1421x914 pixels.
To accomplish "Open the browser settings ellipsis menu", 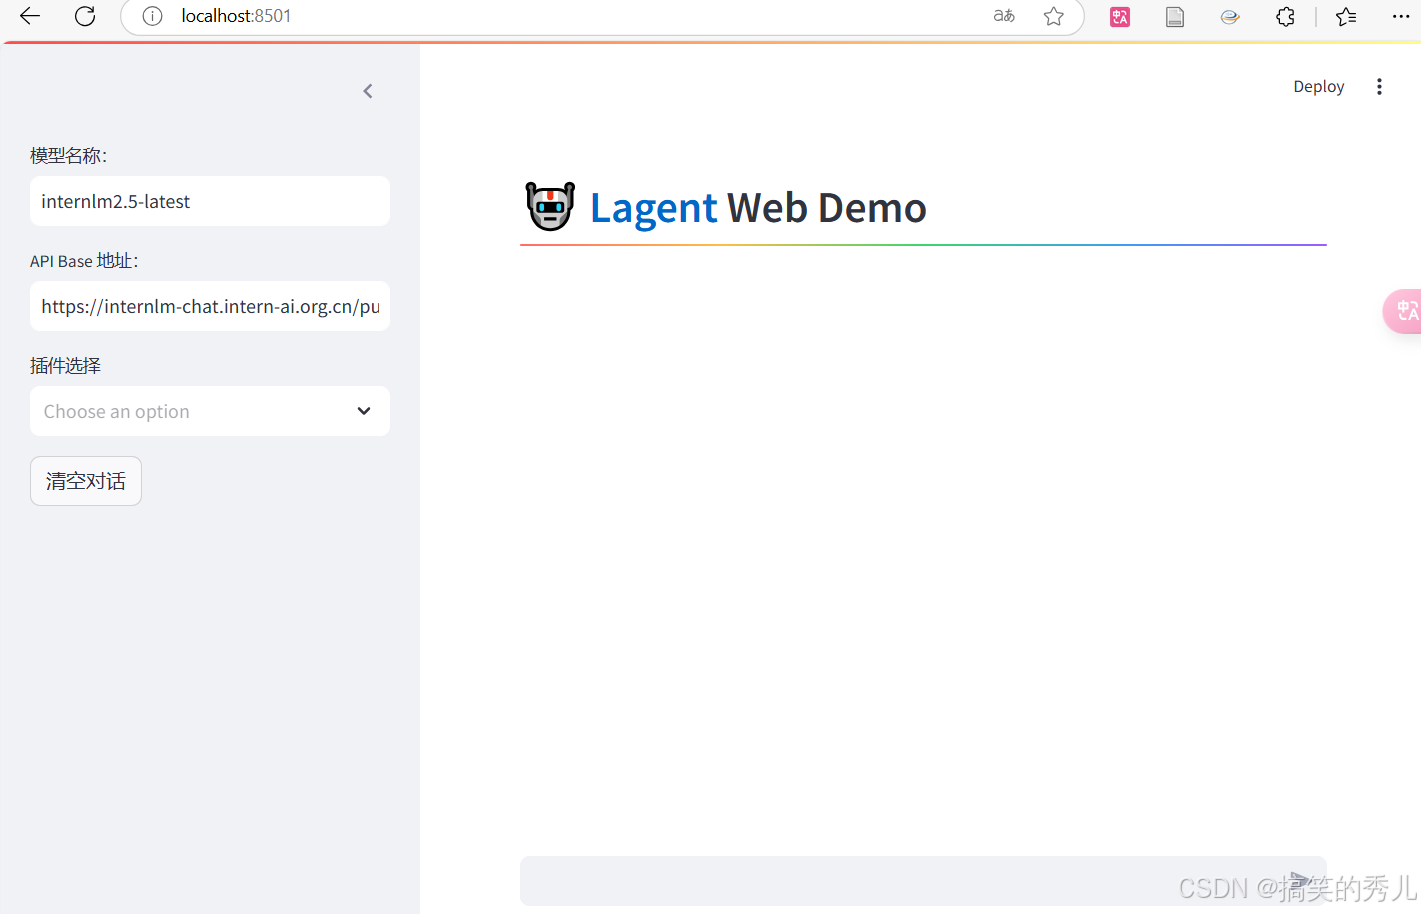I will [1401, 16].
